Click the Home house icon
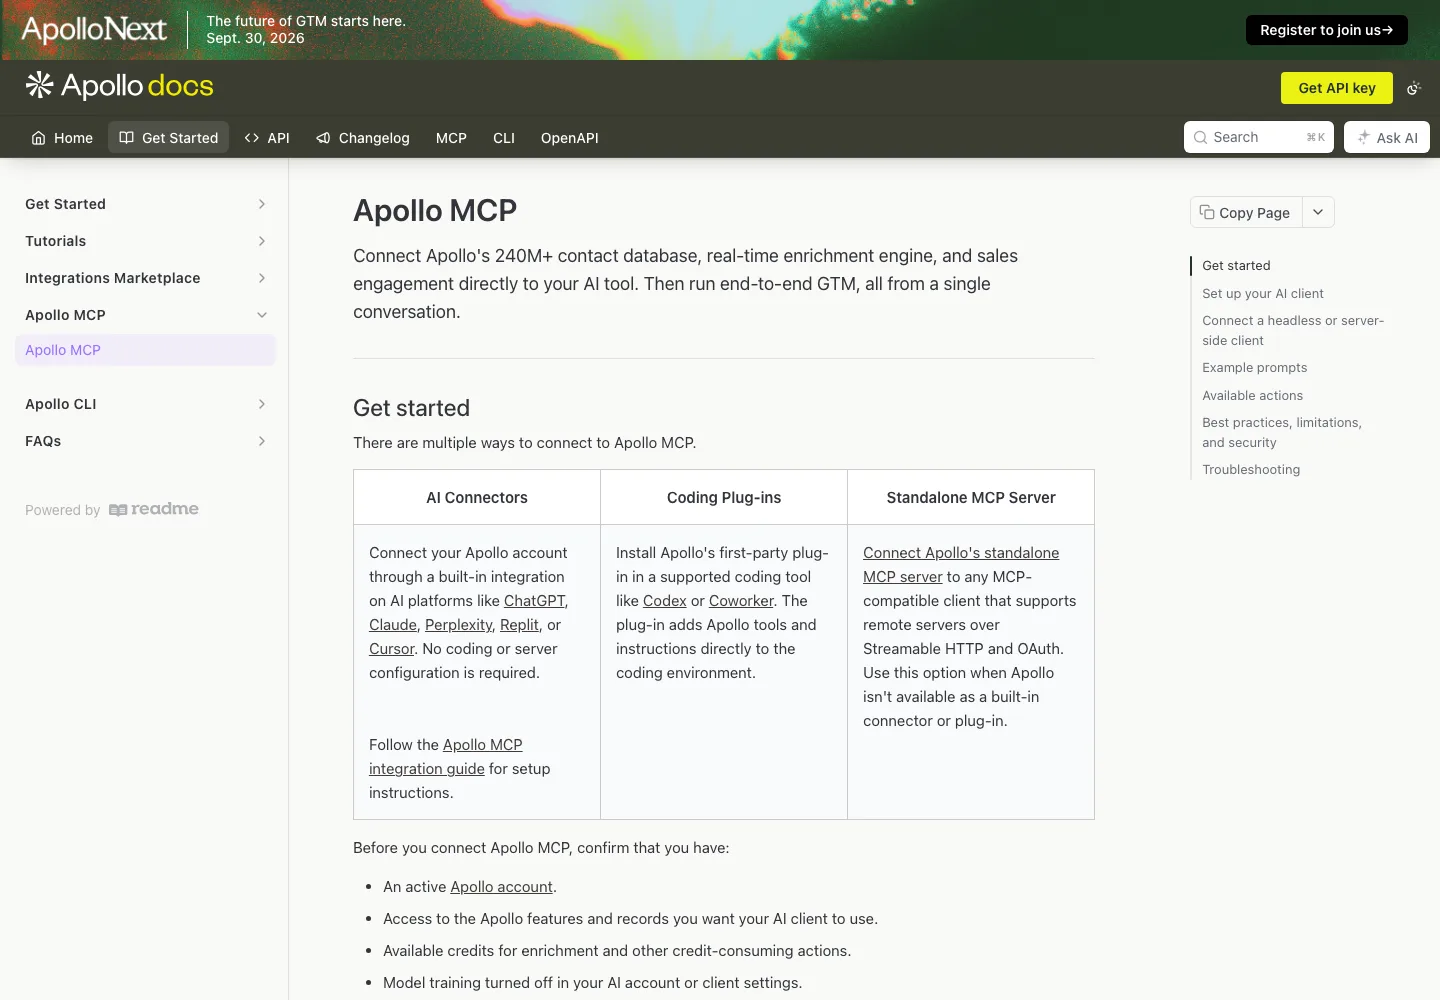Viewport: 1440px width, 1000px height. (38, 138)
